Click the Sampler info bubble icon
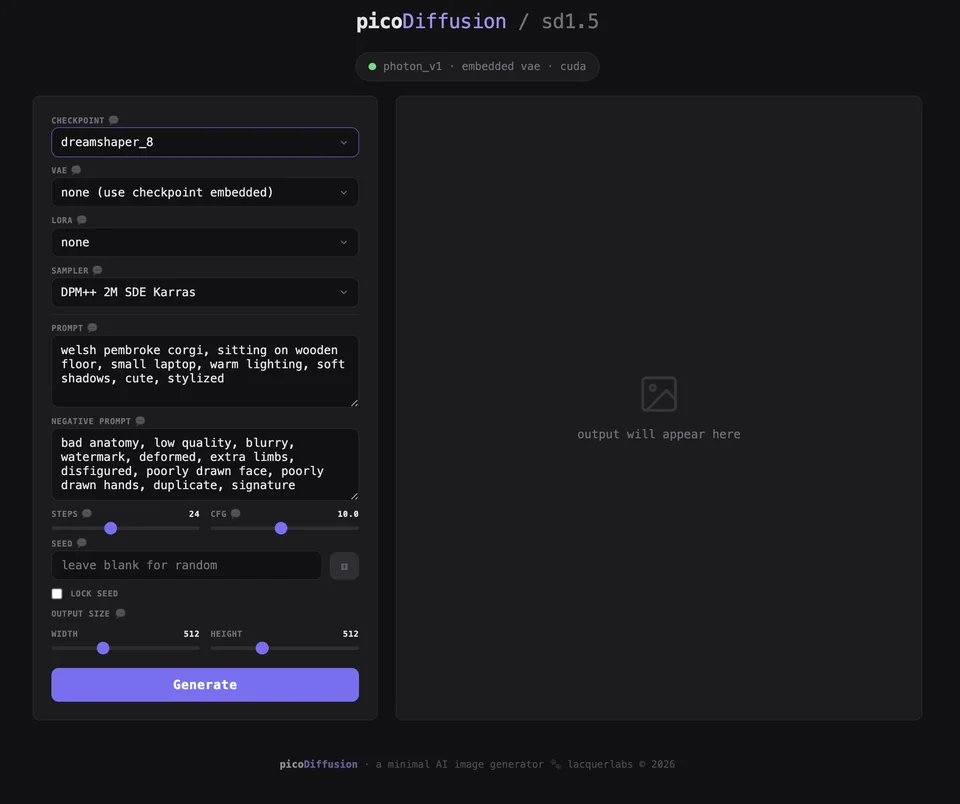This screenshot has width=960, height=804. [96, 269]
